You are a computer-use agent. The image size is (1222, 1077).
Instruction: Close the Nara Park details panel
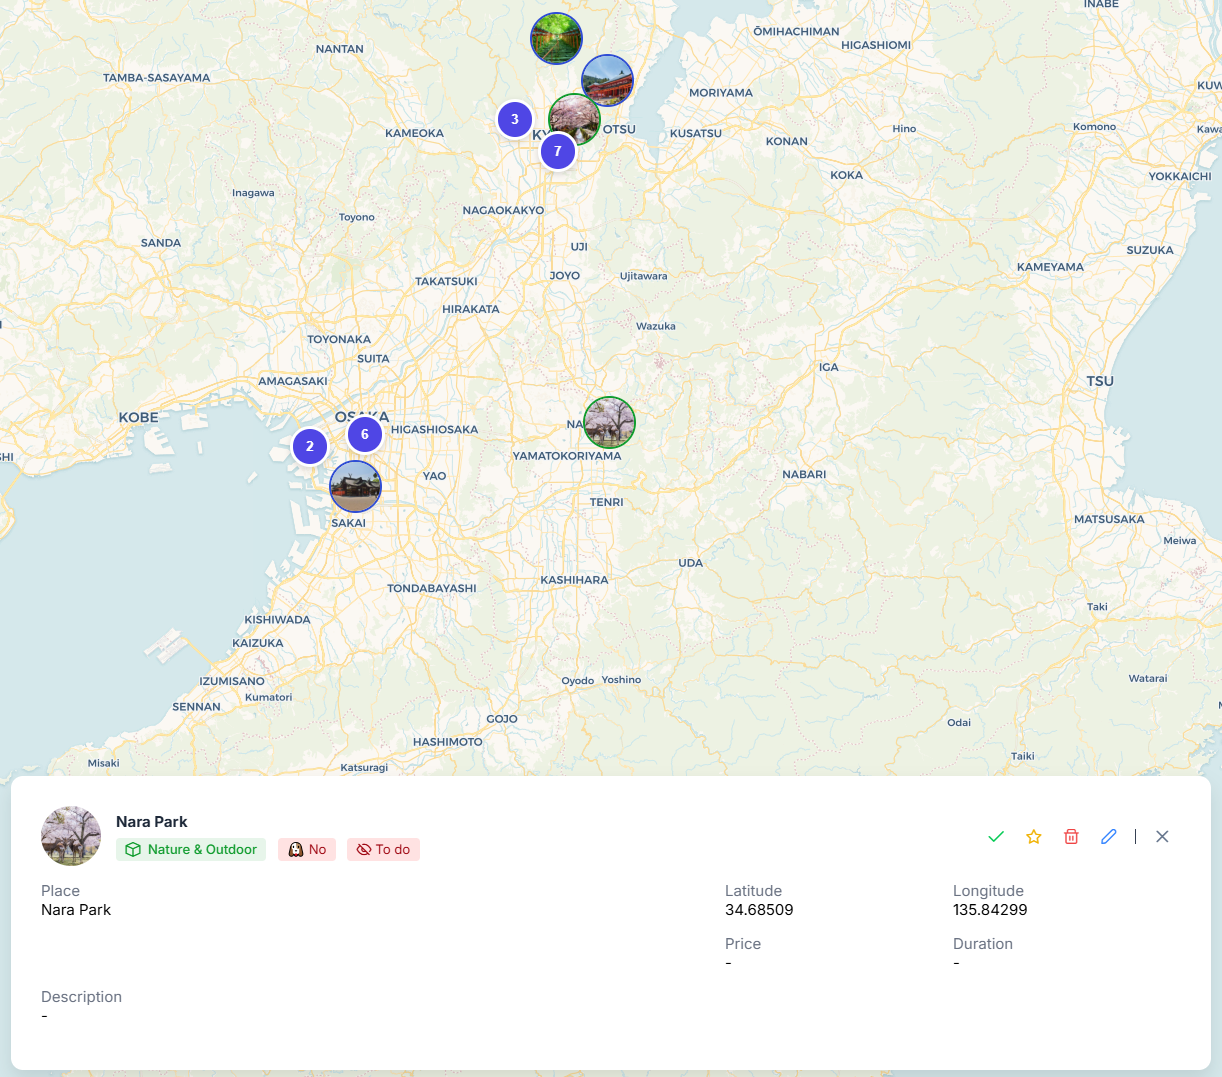coord(1162,837)
